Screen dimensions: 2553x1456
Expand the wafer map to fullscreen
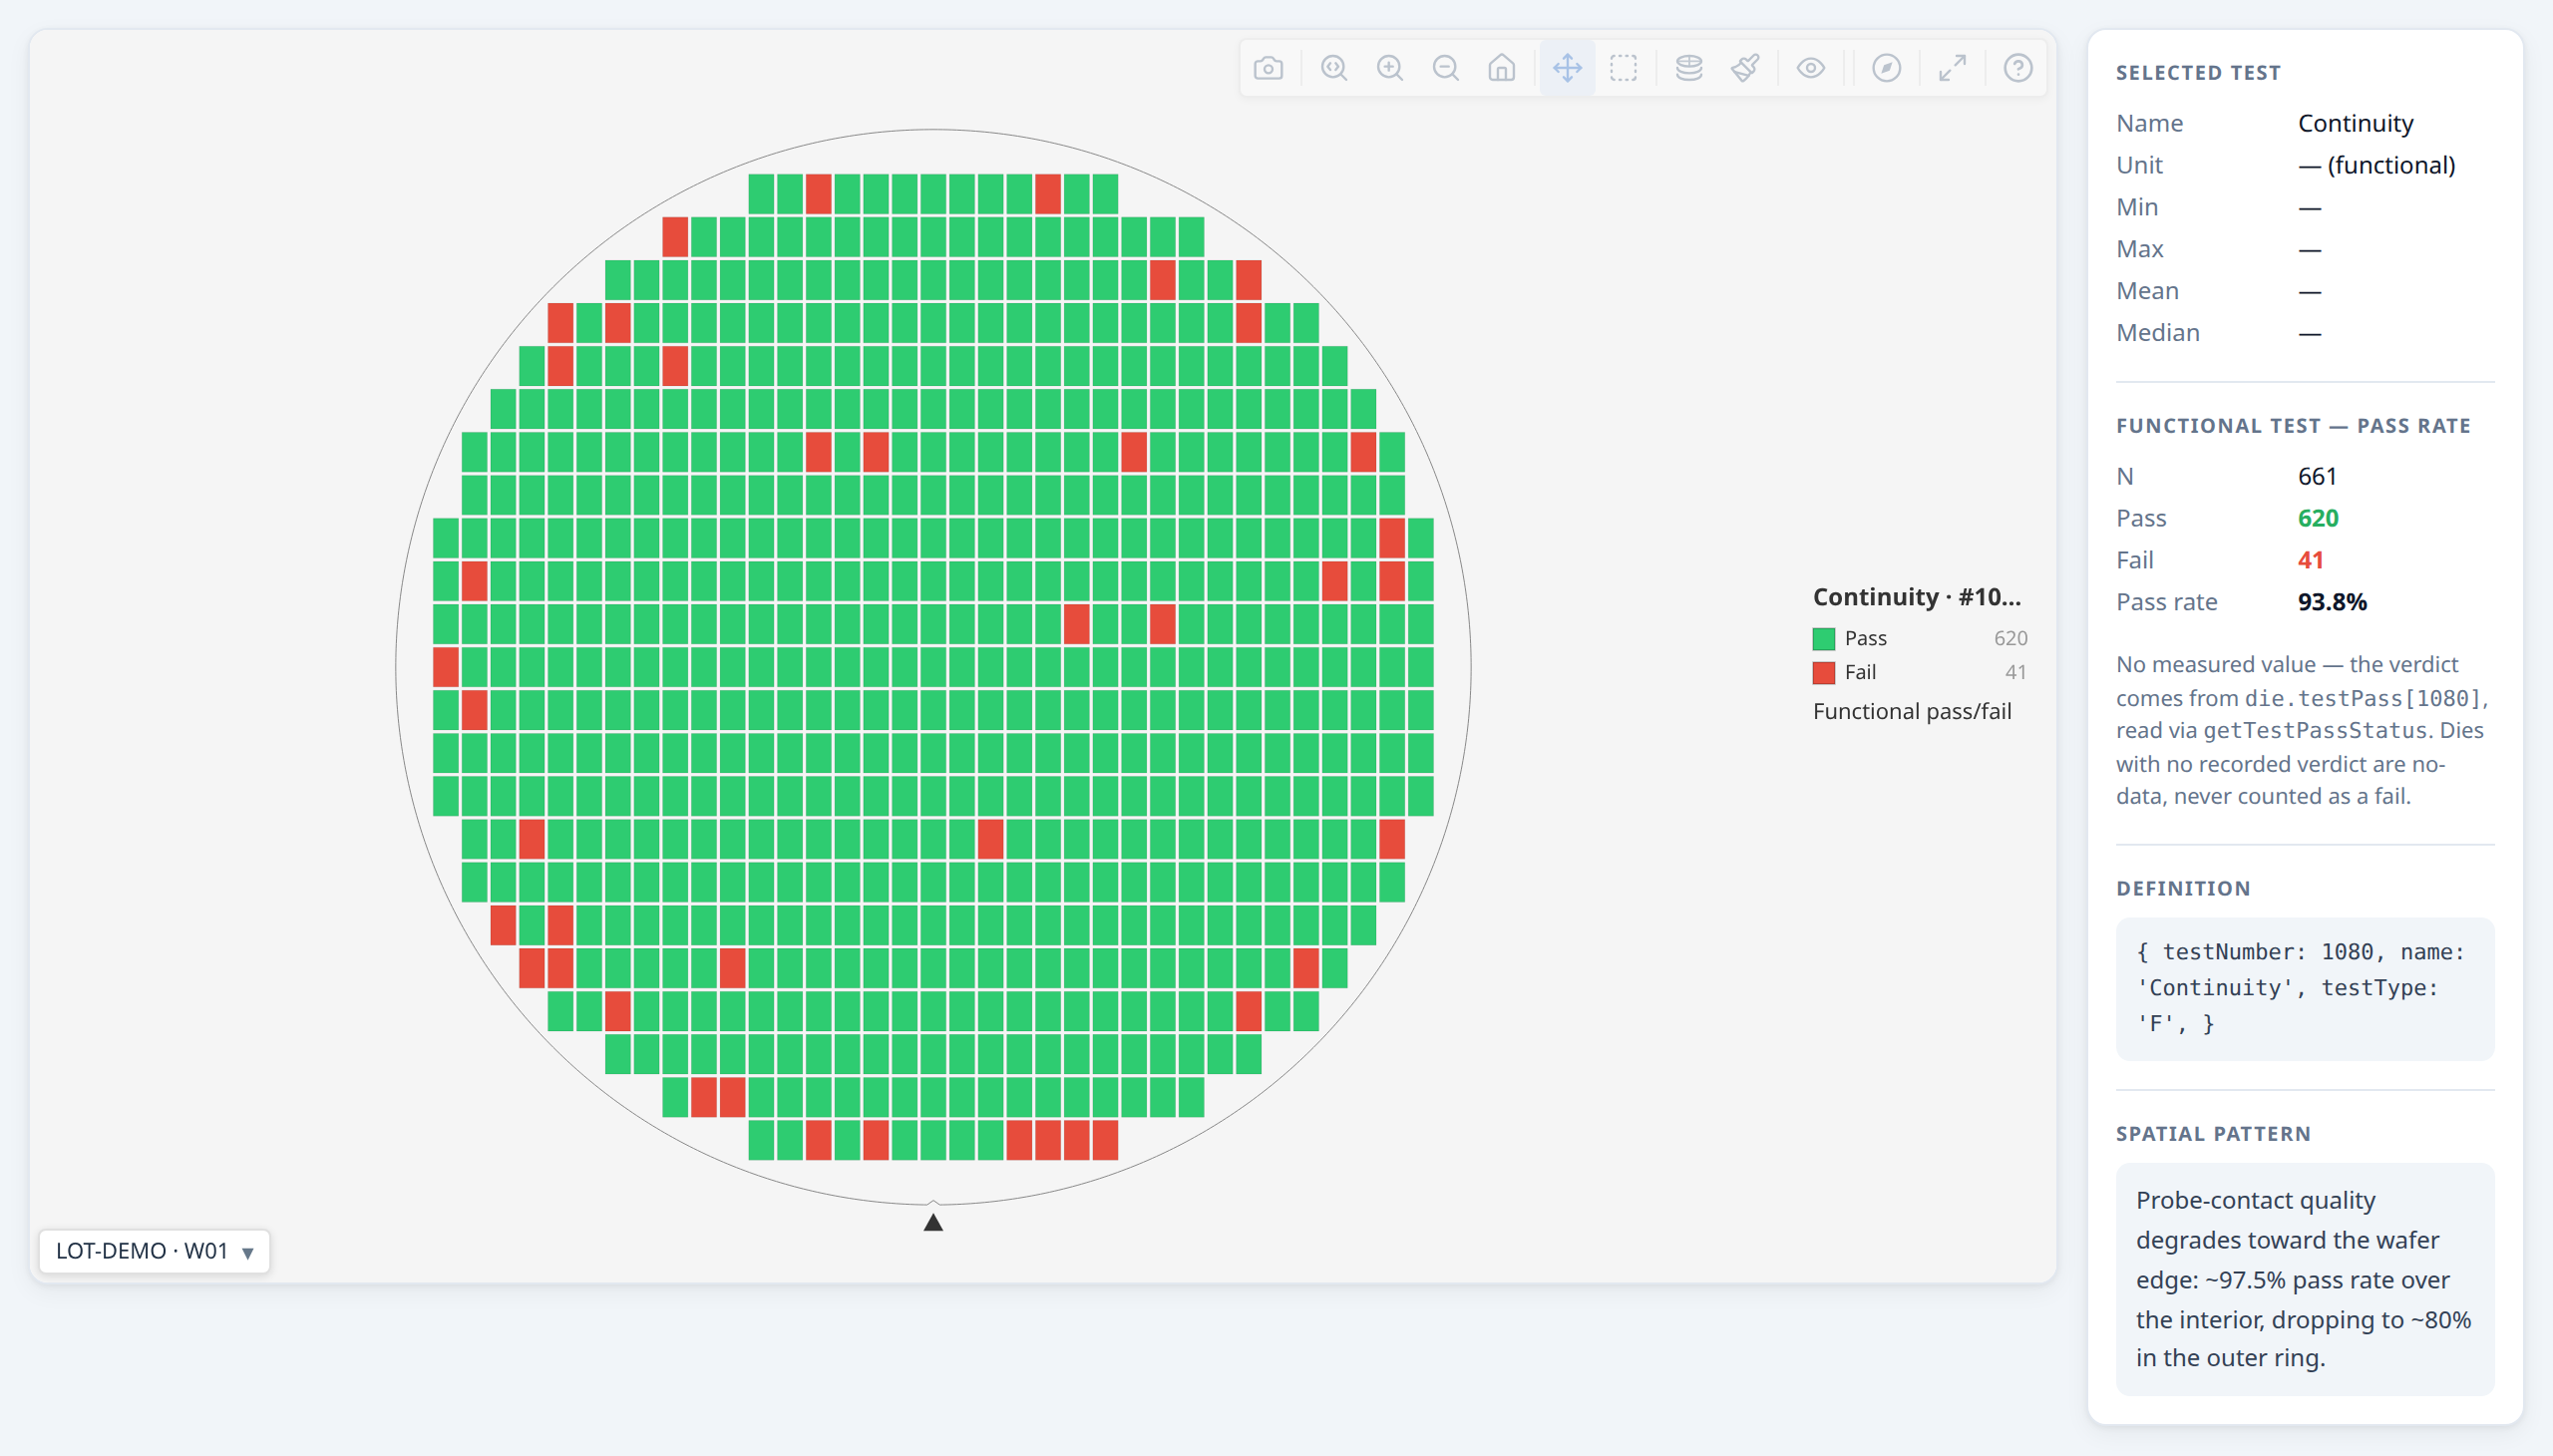tap(1952, 68)
